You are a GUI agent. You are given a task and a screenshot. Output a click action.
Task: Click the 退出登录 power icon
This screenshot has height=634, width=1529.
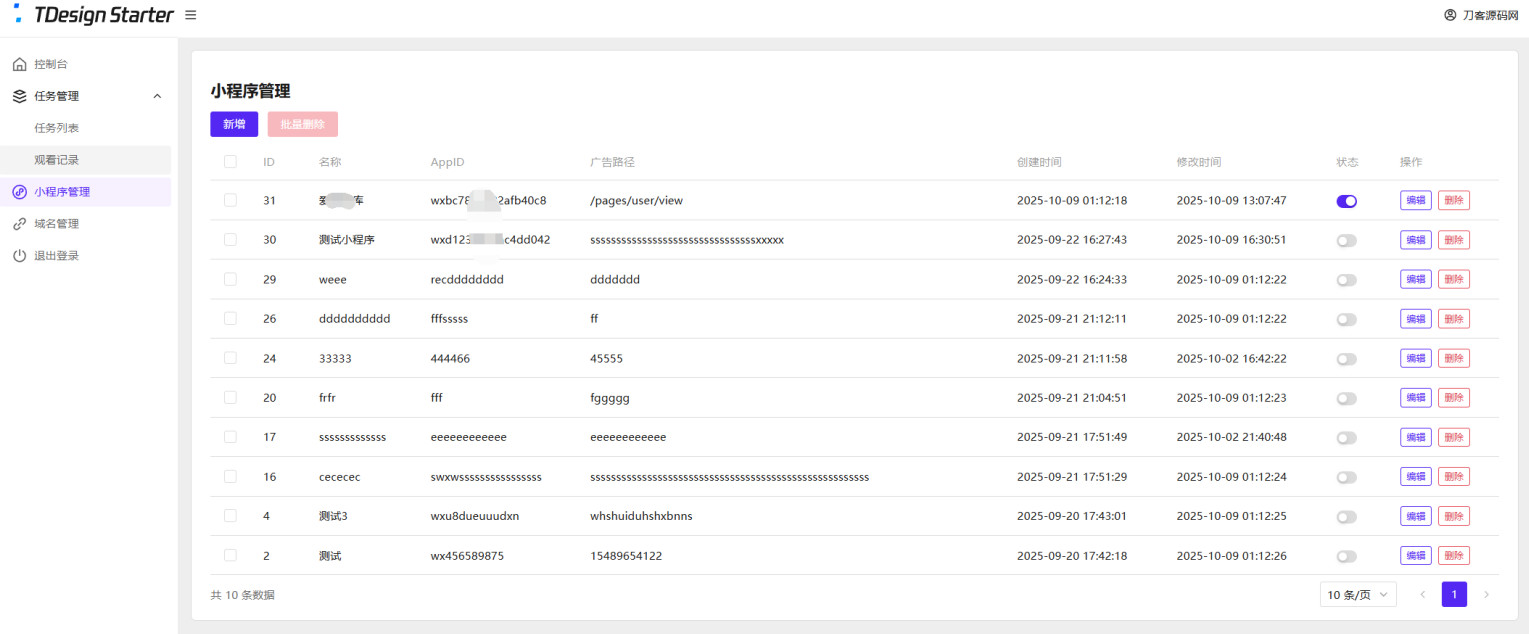coord(19,256)
